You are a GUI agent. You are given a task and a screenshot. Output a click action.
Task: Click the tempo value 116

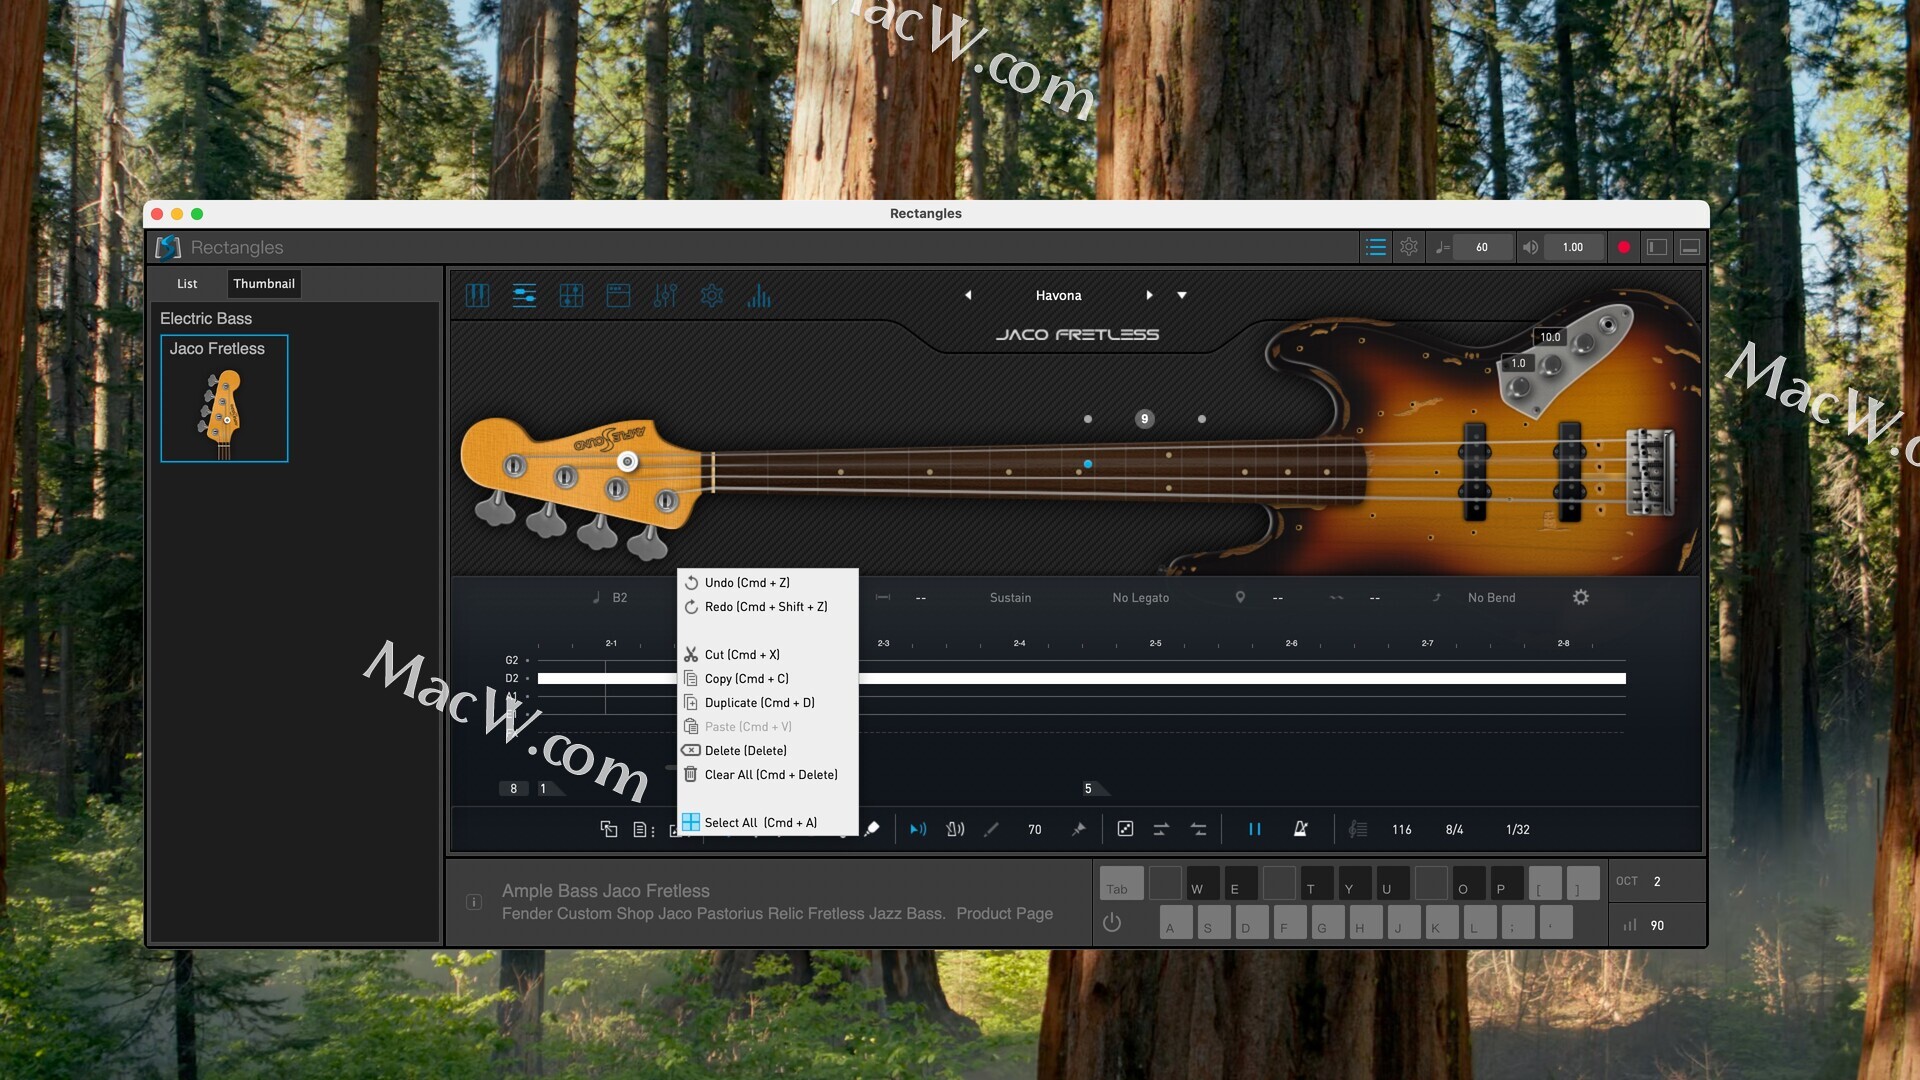(x=1402, y=830)
